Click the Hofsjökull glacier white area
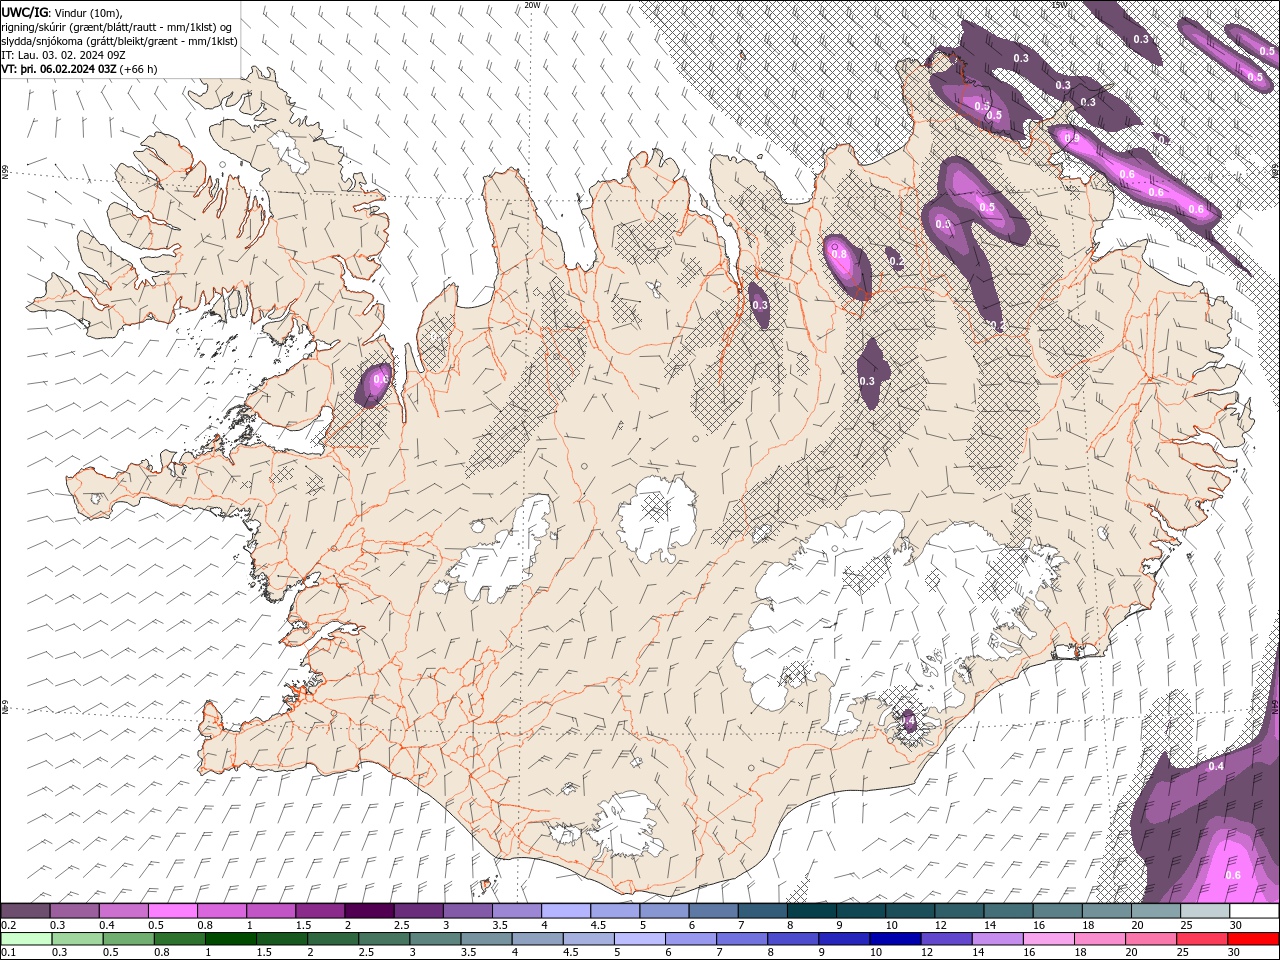This screenshot has height=960, width=1280. [x=657, y=518]
